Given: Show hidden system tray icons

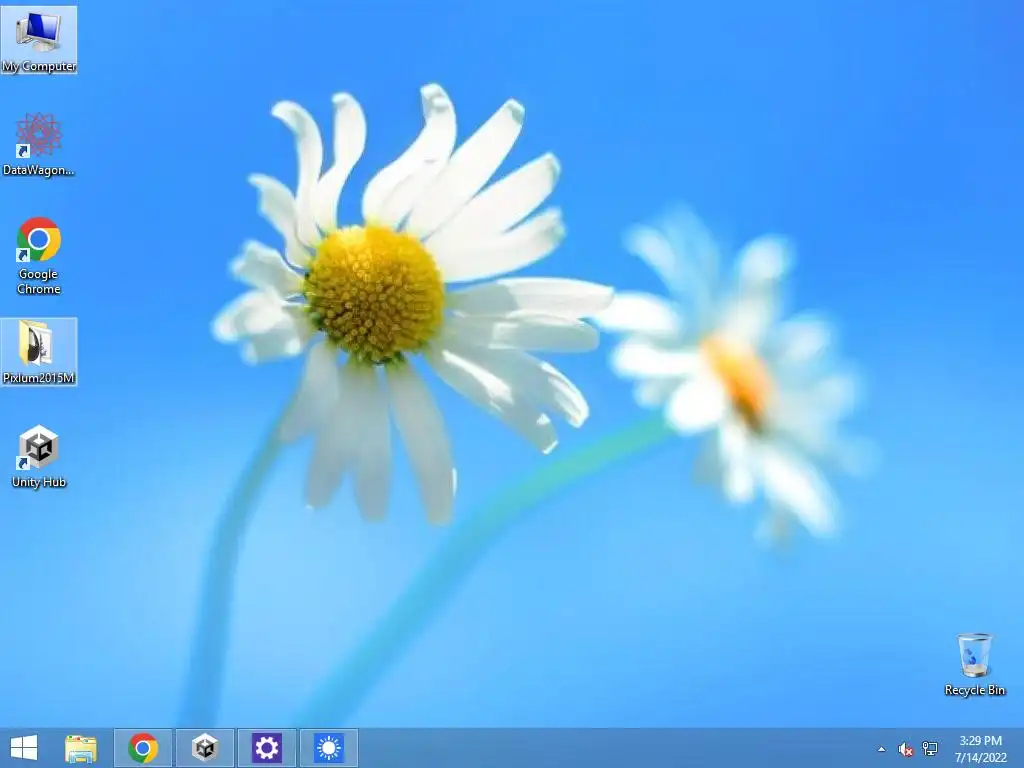Looking at the screenshot, I should [882, 749].
